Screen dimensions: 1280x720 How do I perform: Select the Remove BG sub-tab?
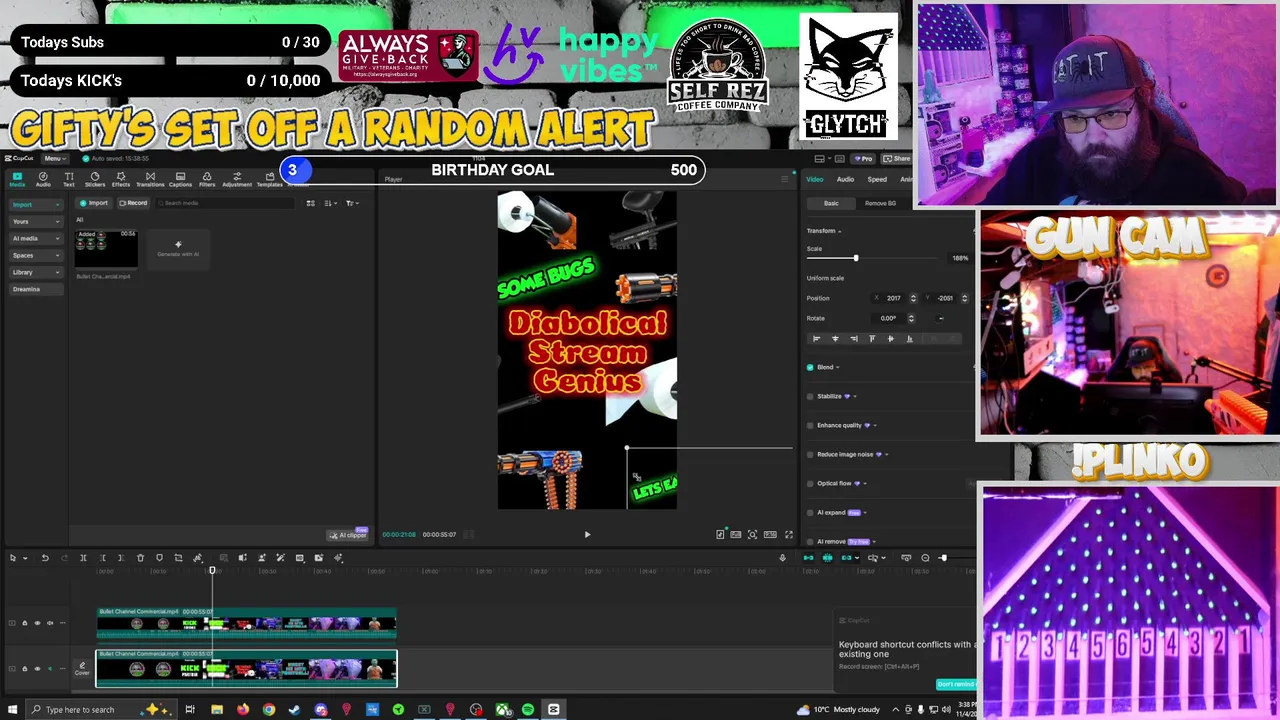[x=880, y=203]
